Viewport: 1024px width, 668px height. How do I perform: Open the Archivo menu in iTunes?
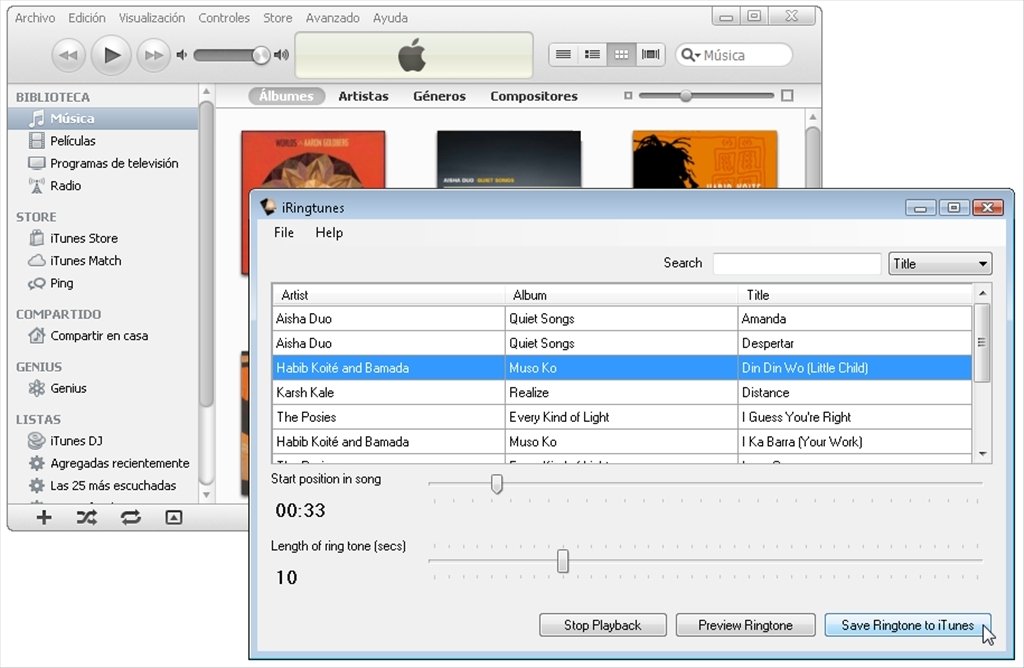point(35,18)
